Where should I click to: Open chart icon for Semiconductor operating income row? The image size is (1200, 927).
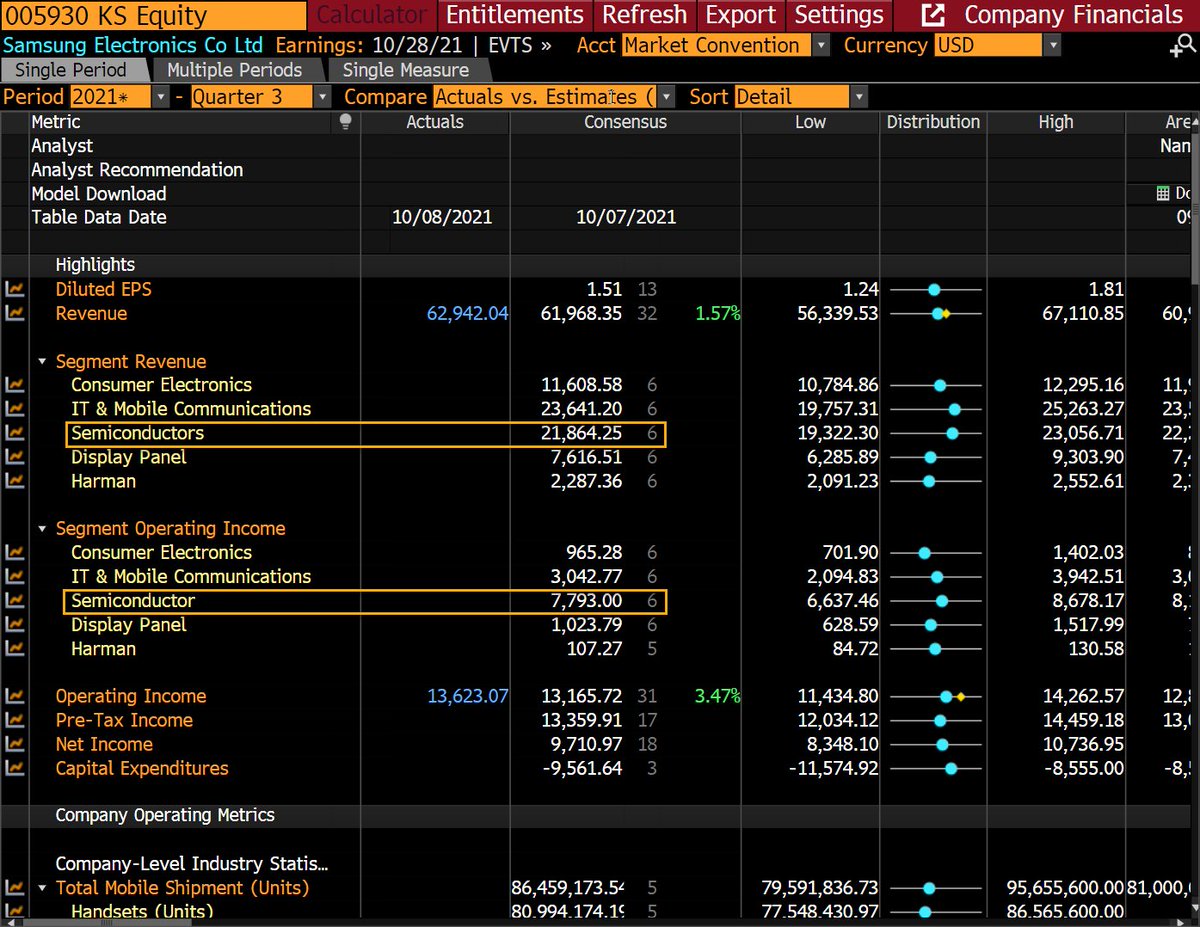(x=14, y=600)
